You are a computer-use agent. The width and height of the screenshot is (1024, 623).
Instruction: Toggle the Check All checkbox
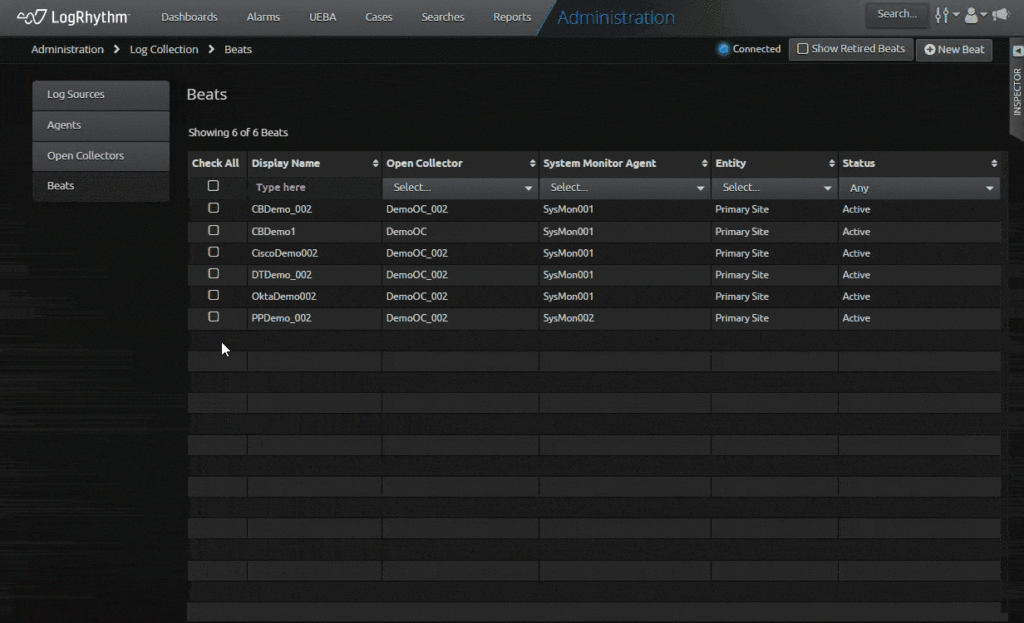tap(213, 185)
